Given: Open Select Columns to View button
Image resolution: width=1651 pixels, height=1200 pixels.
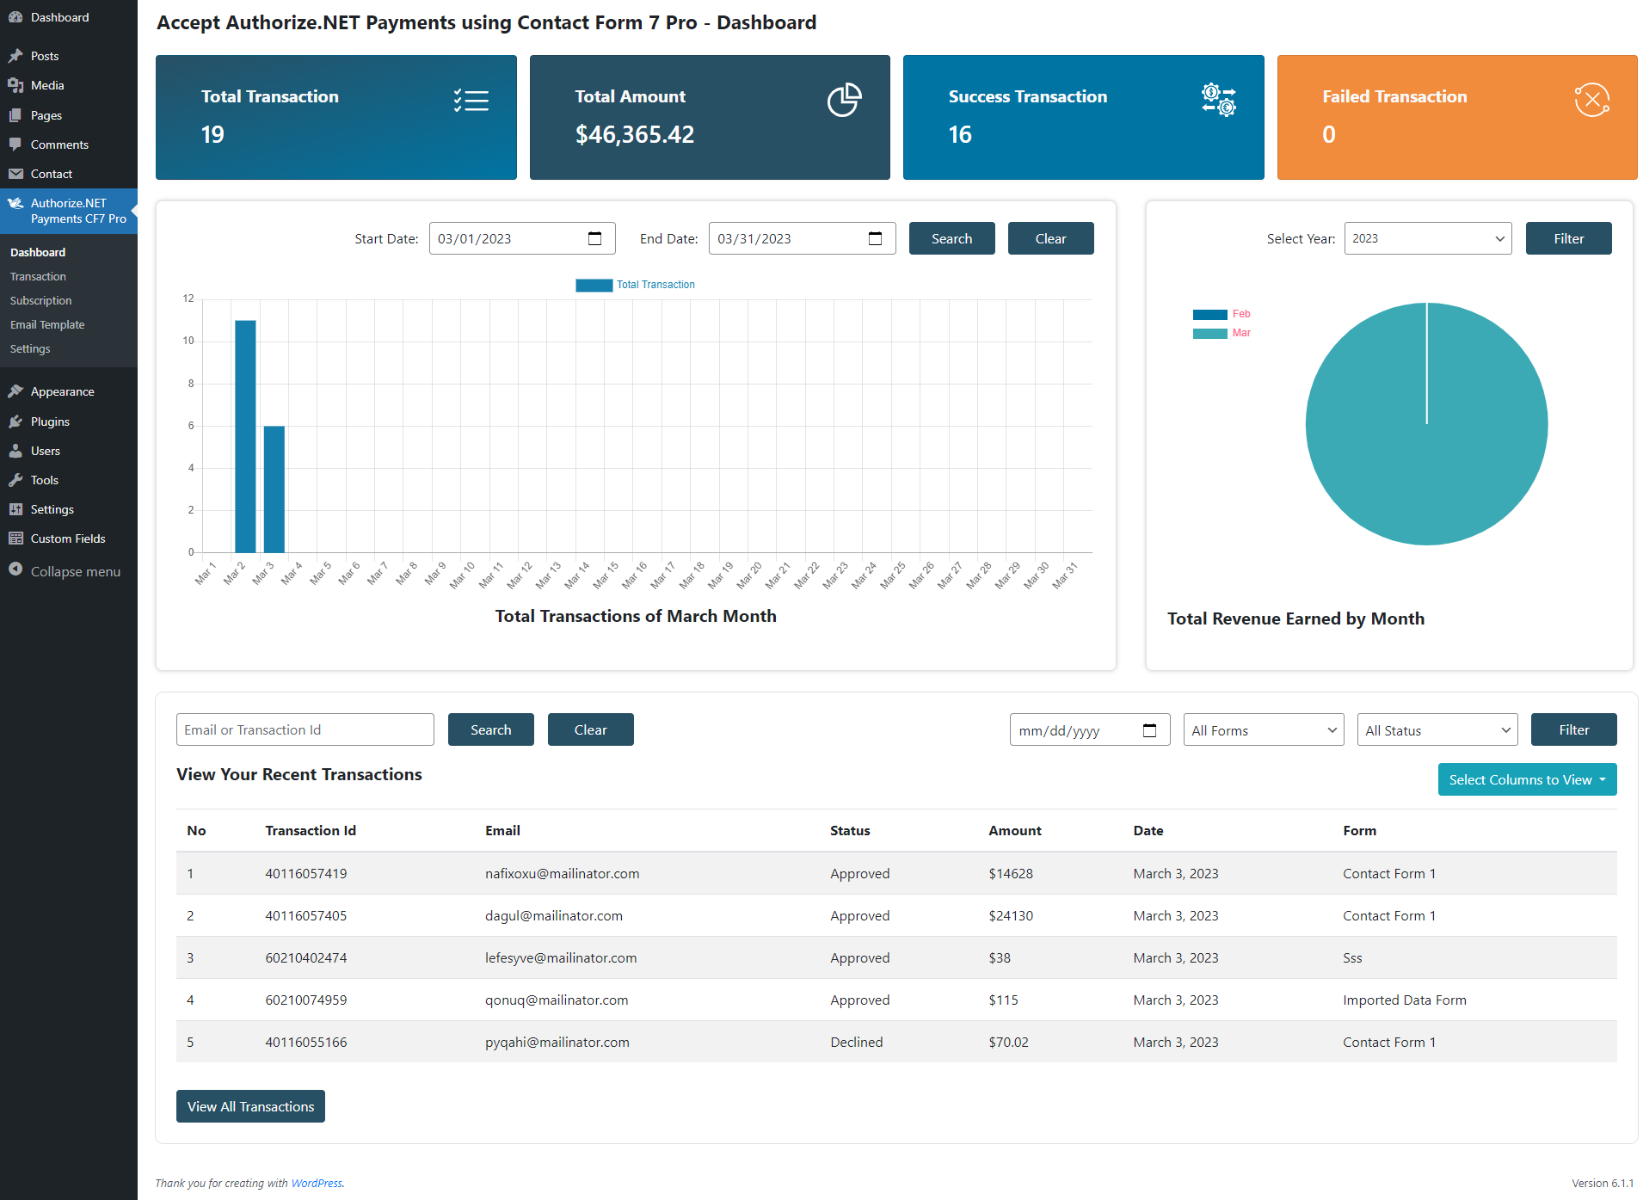Looking at the screenshot, I should click(1526, 780).
